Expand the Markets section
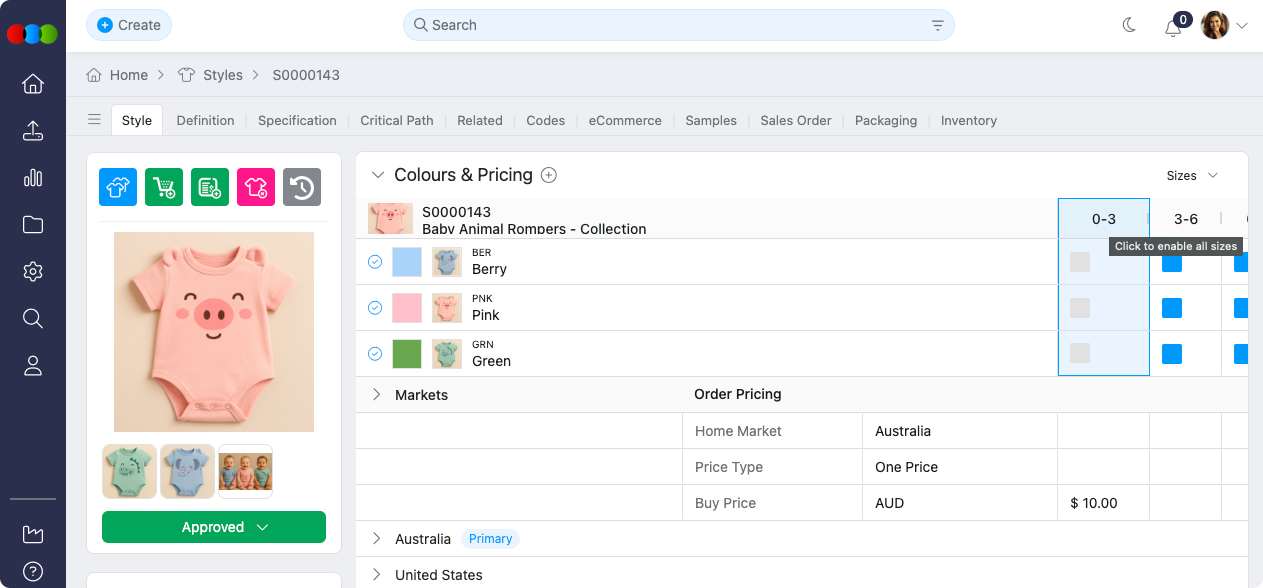This screenshot has width=1263, height=588. click(x=375, y=394)
